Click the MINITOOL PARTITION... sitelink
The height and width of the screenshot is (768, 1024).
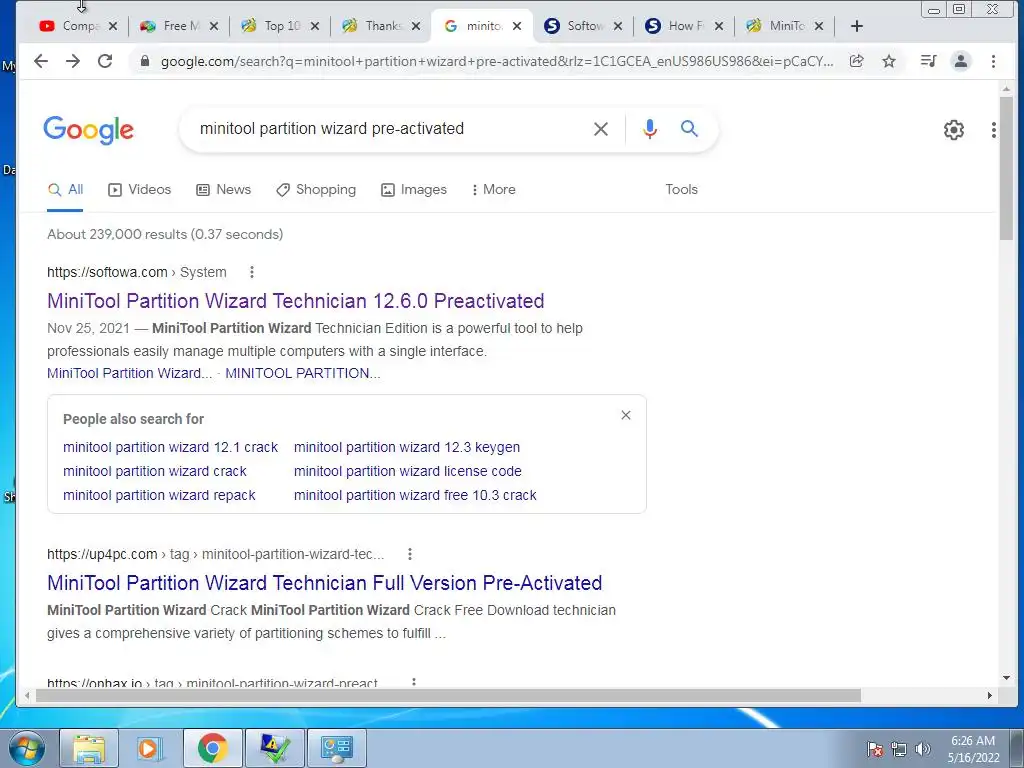[x=302, y=374]
